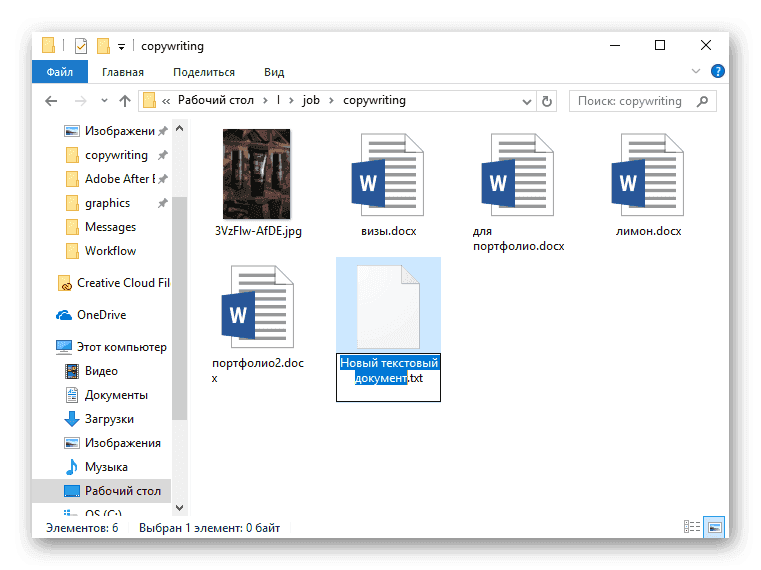This screenshot has height=570, width=761.
Task: Click the search magnifier icon
Action: 702,101
